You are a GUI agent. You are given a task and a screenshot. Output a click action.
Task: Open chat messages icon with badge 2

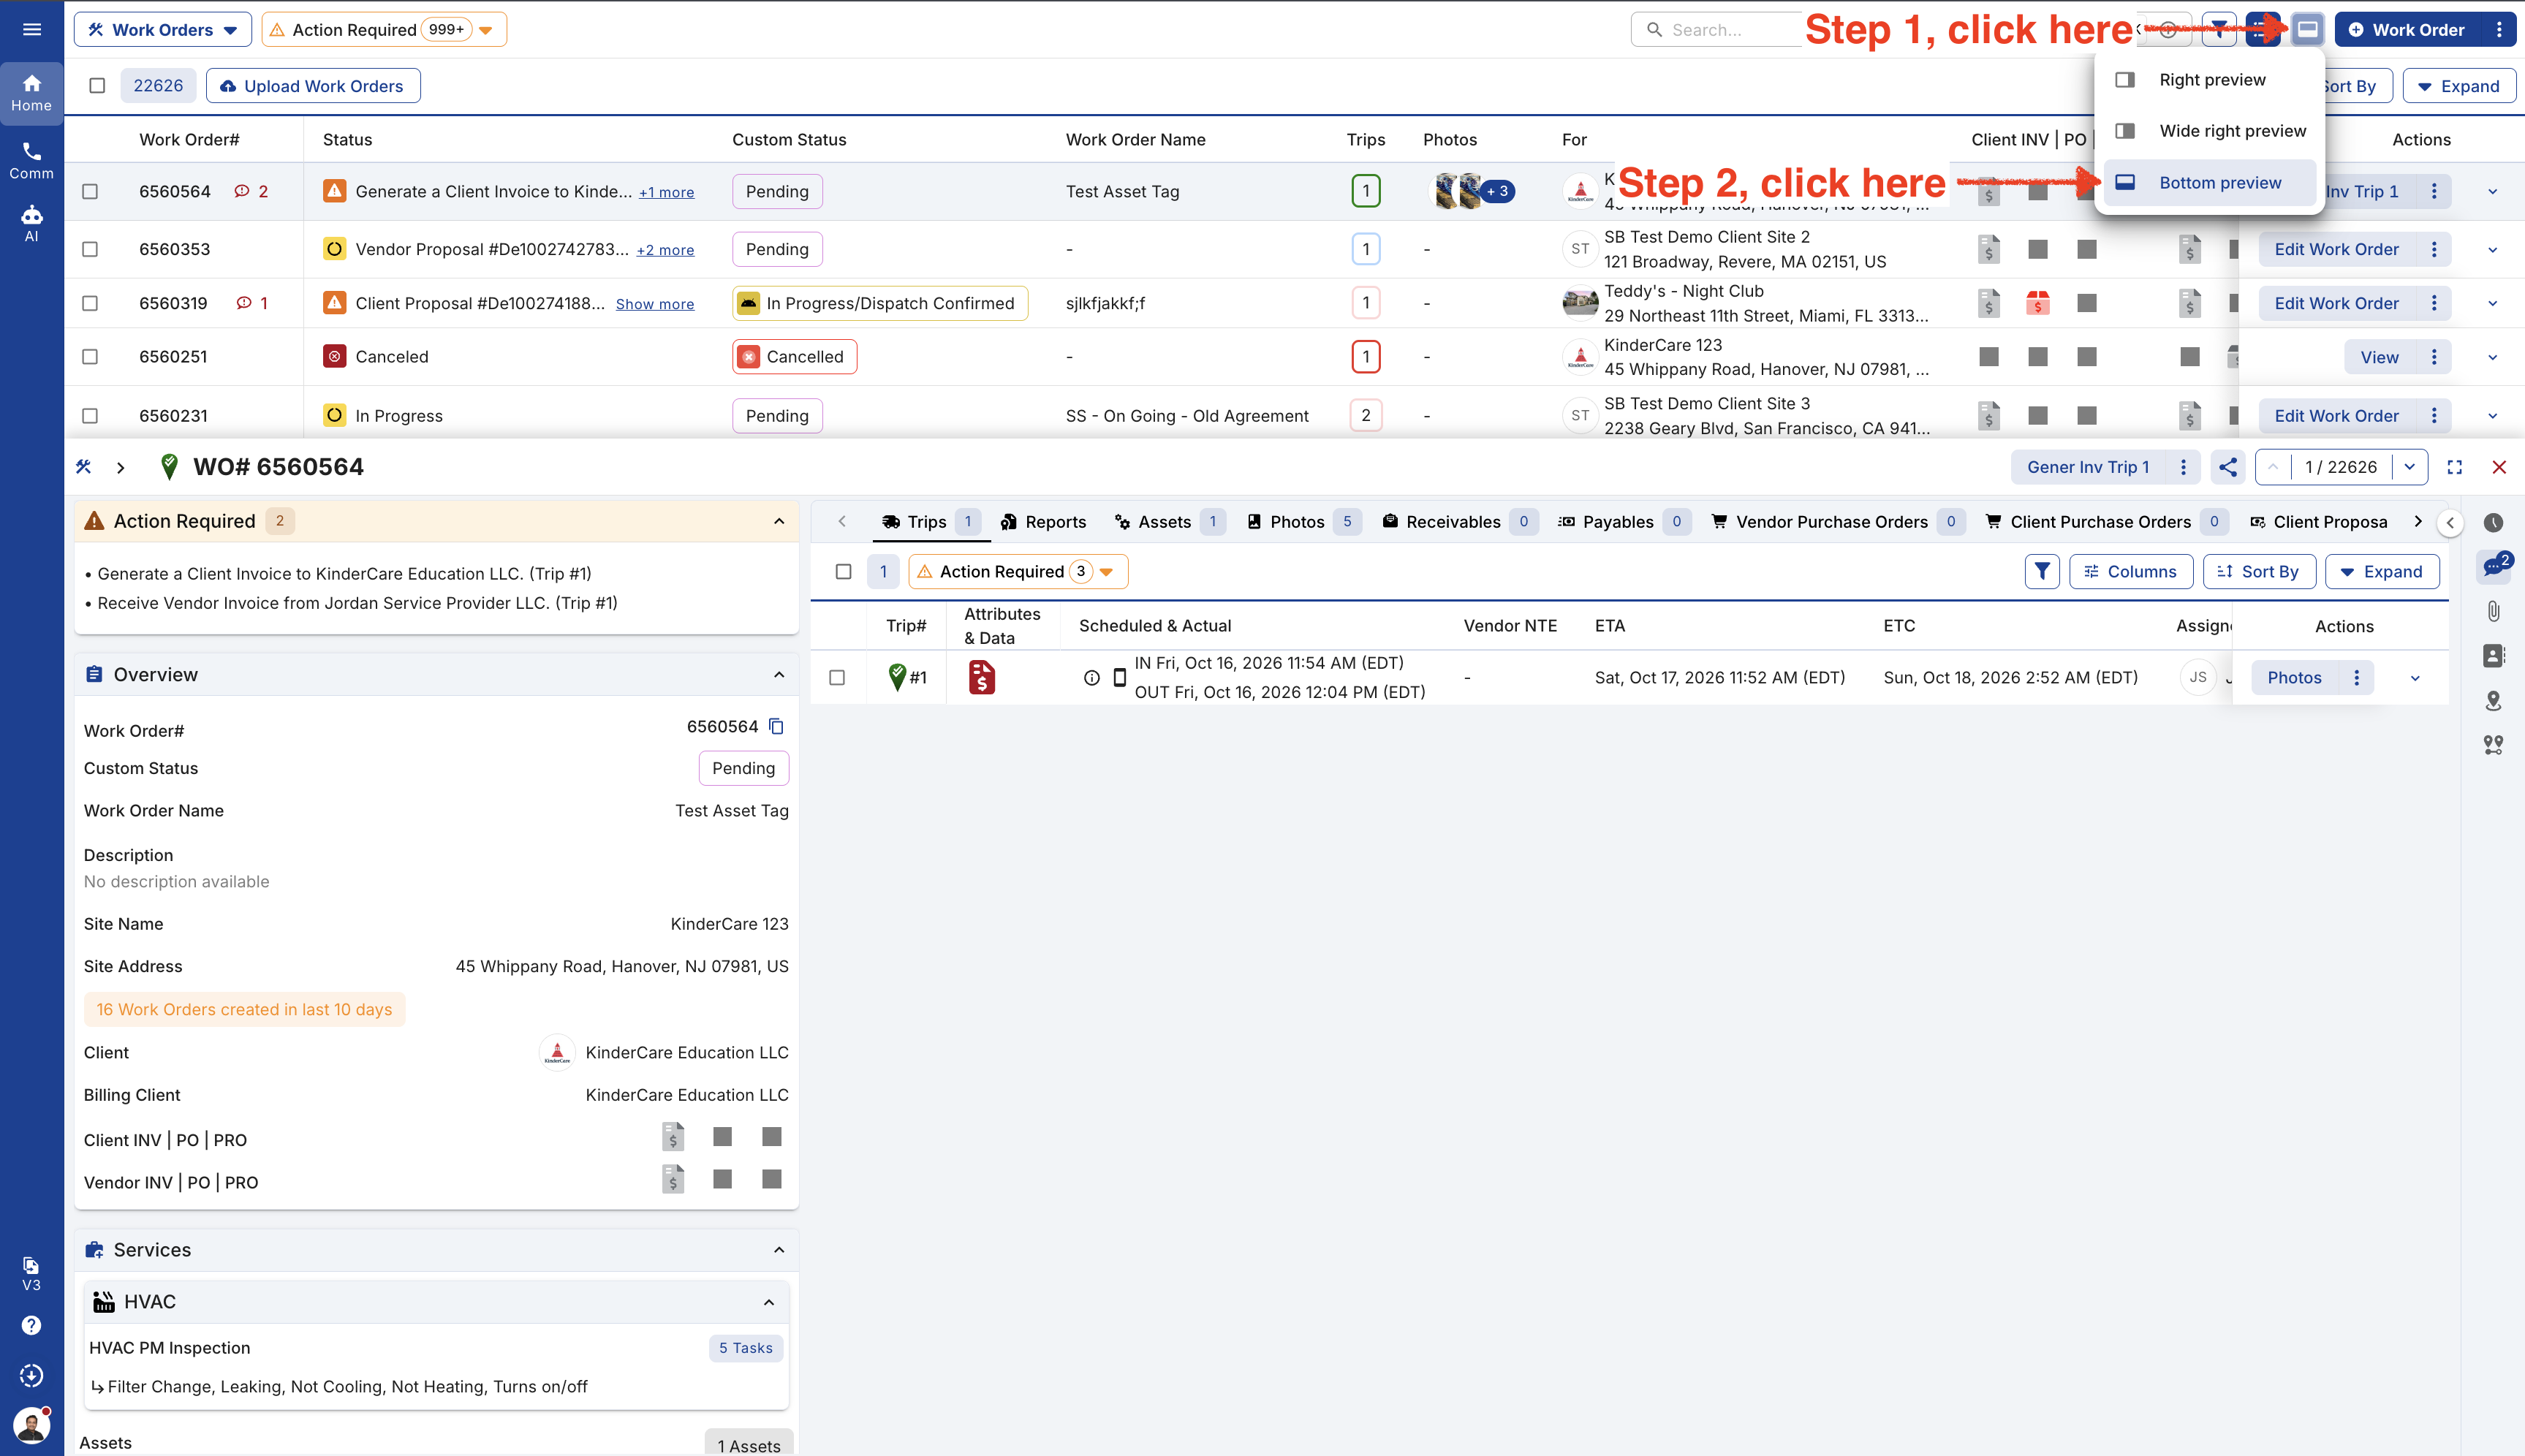pyautogui.click(x=2494, y=566)
